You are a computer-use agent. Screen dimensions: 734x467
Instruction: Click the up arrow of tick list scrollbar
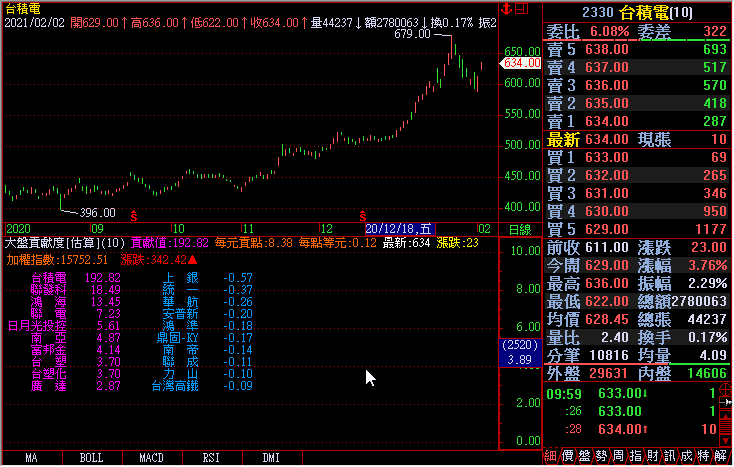[726, 416]
